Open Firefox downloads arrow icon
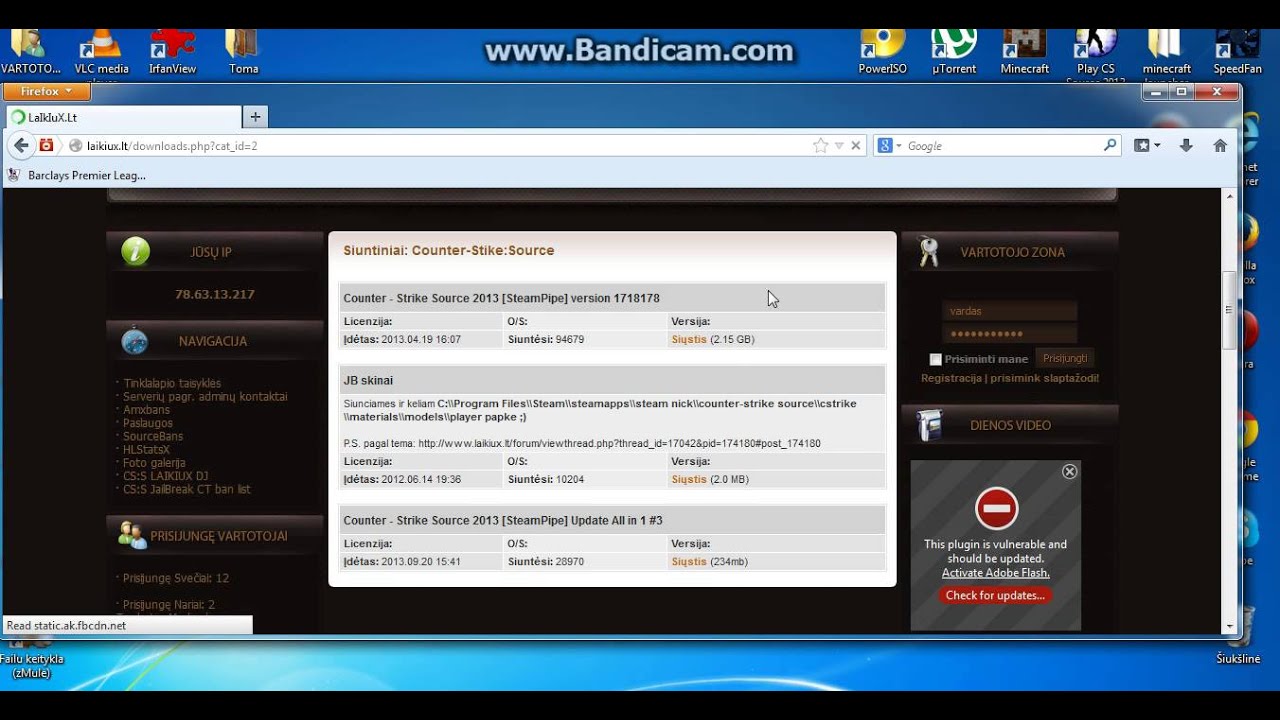This screenshot has height=720, width=1280. pyautogui.click(x=1186, y=145)
